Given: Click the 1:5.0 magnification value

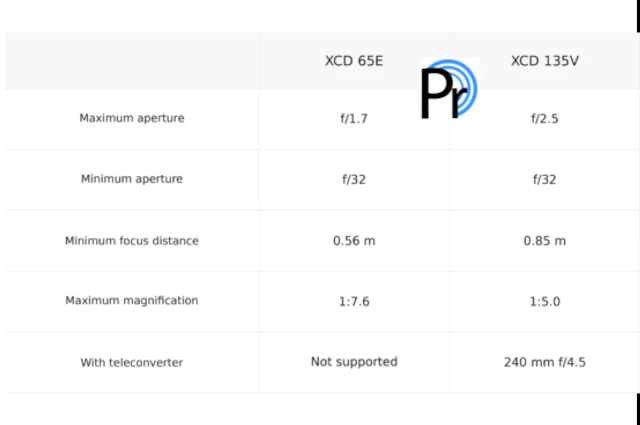Looking at the screenshot, I should click(544, 301).
